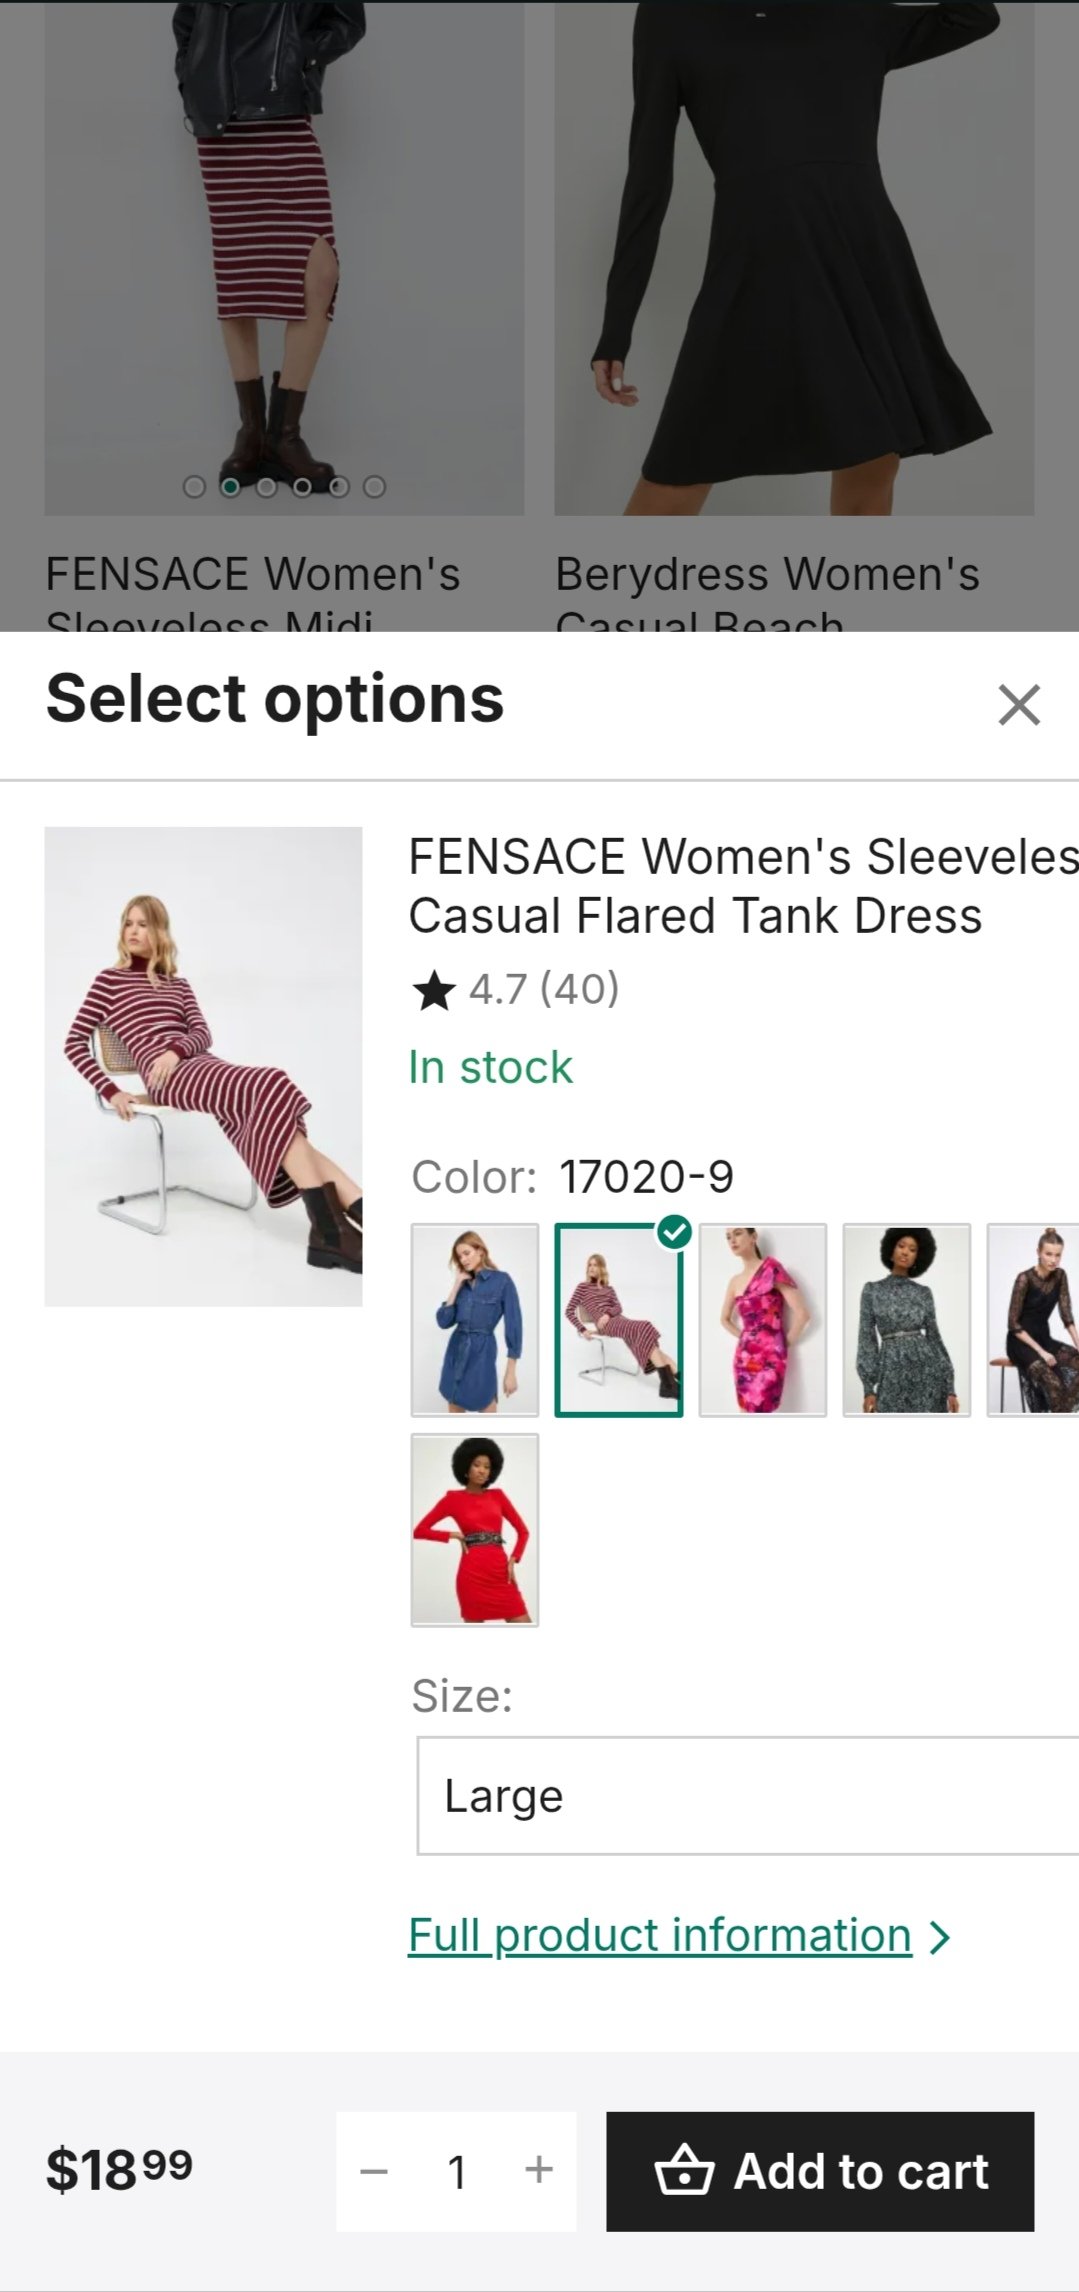
Task: Select the blue denim dress color swatch
Action: [x=475, y=1320]
